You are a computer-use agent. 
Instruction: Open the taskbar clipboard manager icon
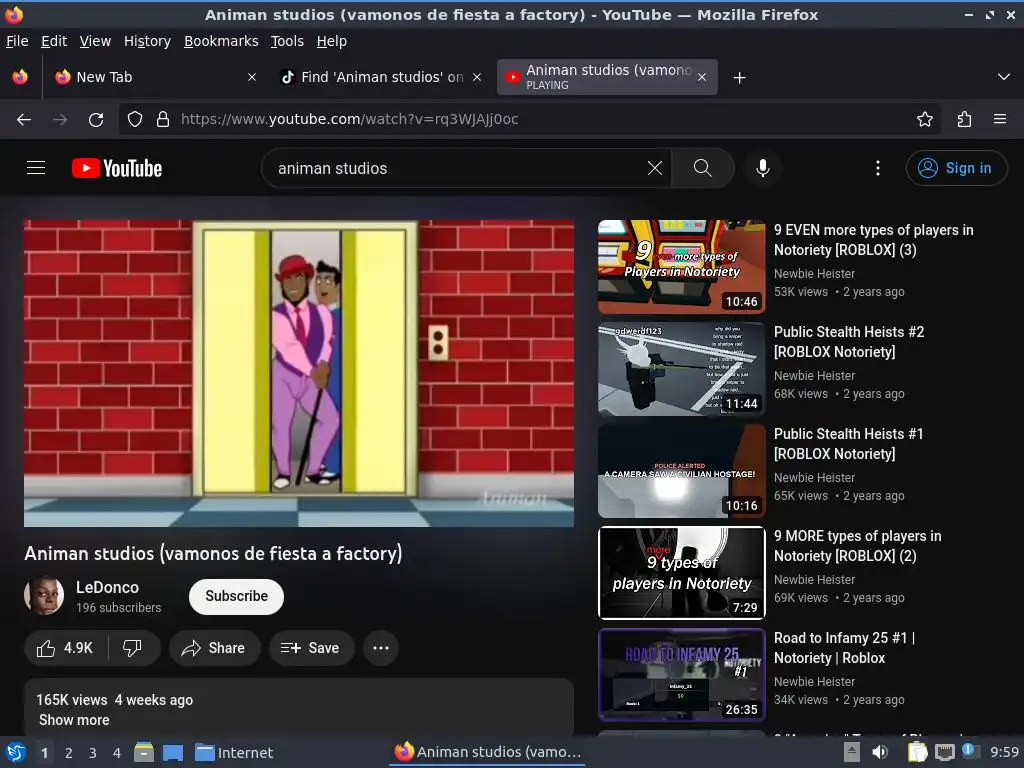point(918,752)
